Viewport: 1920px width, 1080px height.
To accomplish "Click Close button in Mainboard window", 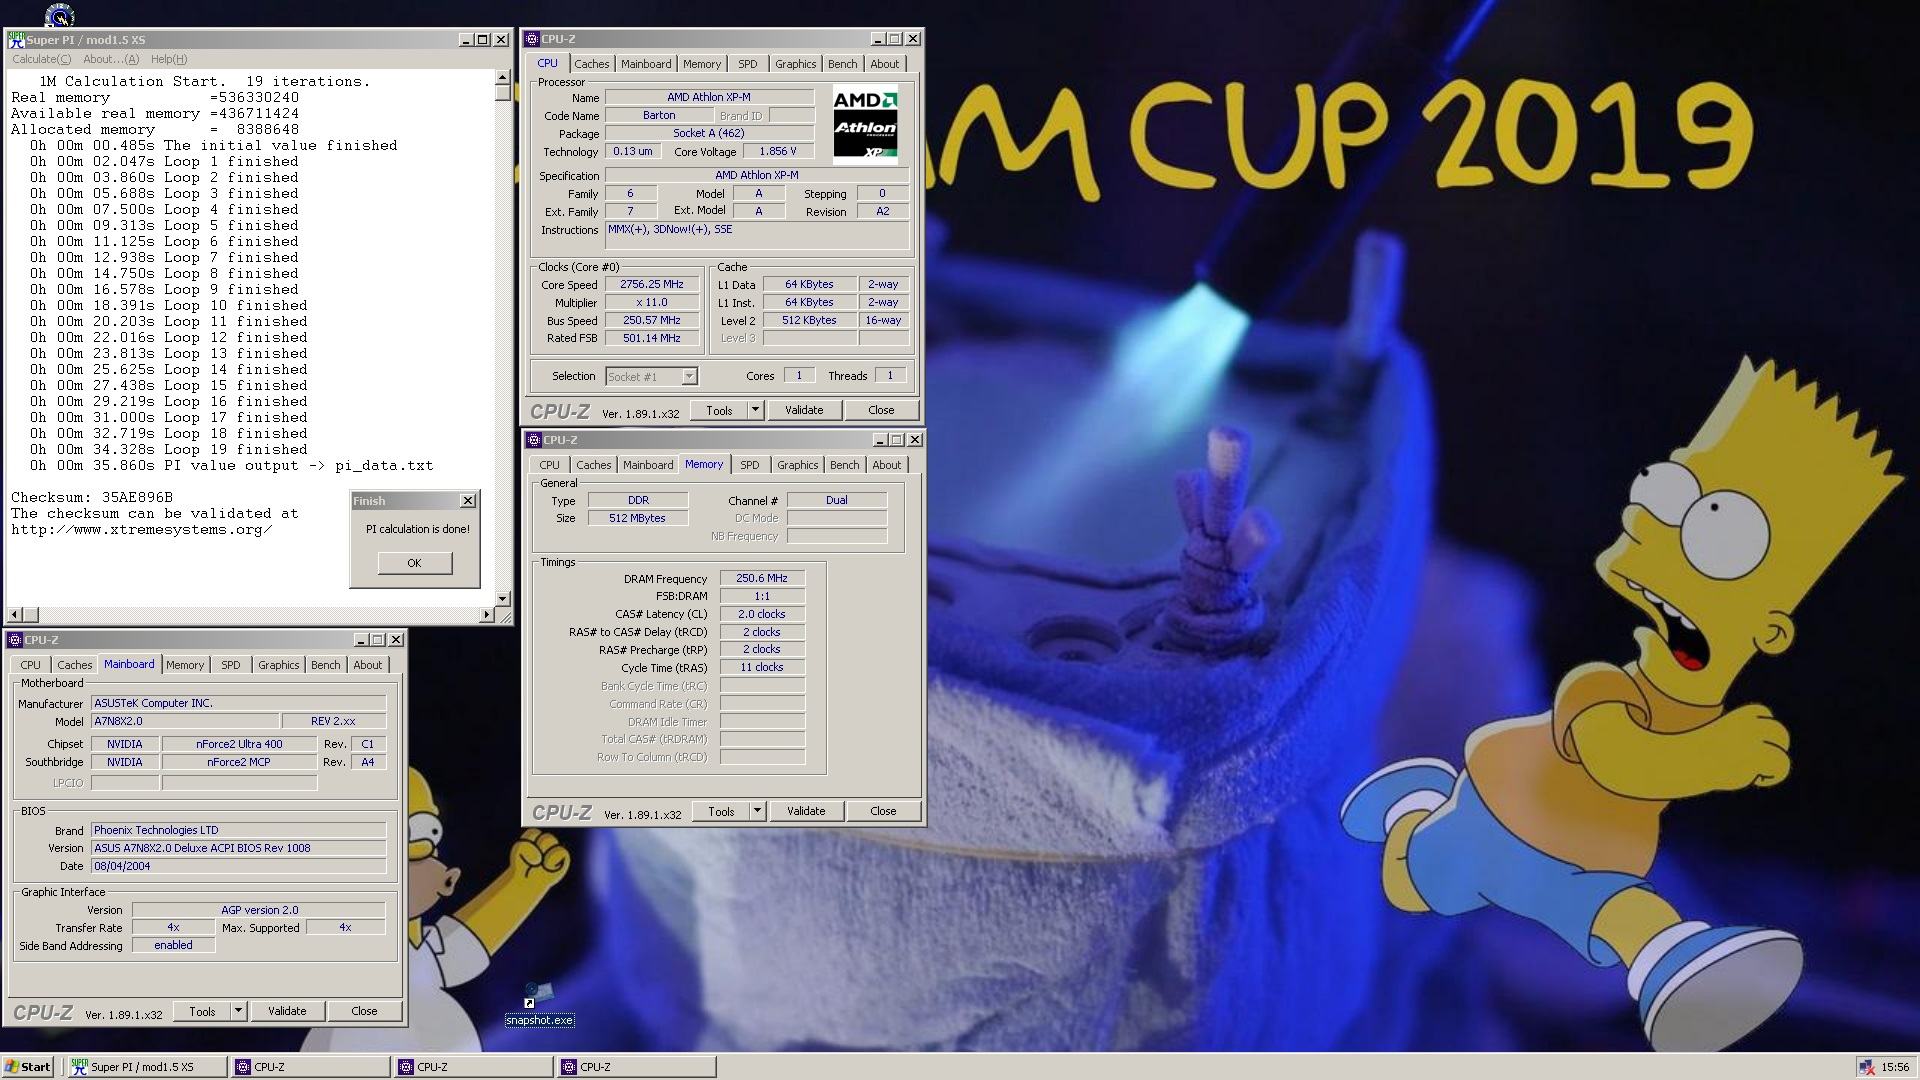I will 364,1011.
